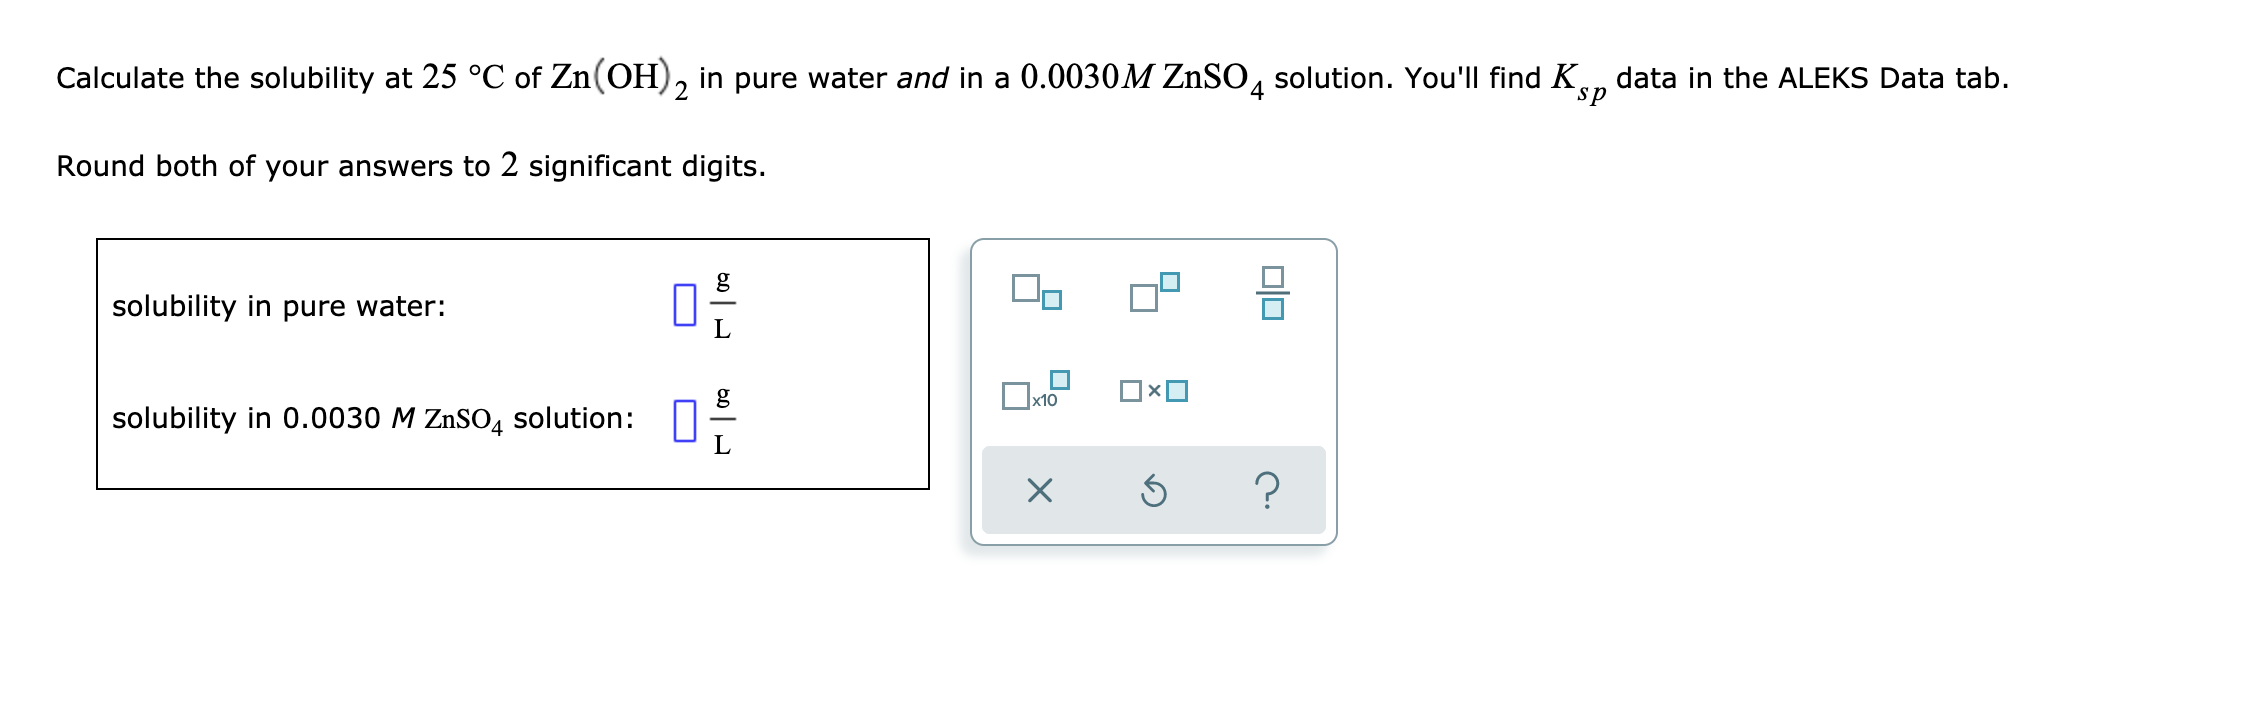Image resolution: width=2244 pixels, height=728 pixels.
Task: Click the help button for entry instructions
Action: [x=1267, y=490]
